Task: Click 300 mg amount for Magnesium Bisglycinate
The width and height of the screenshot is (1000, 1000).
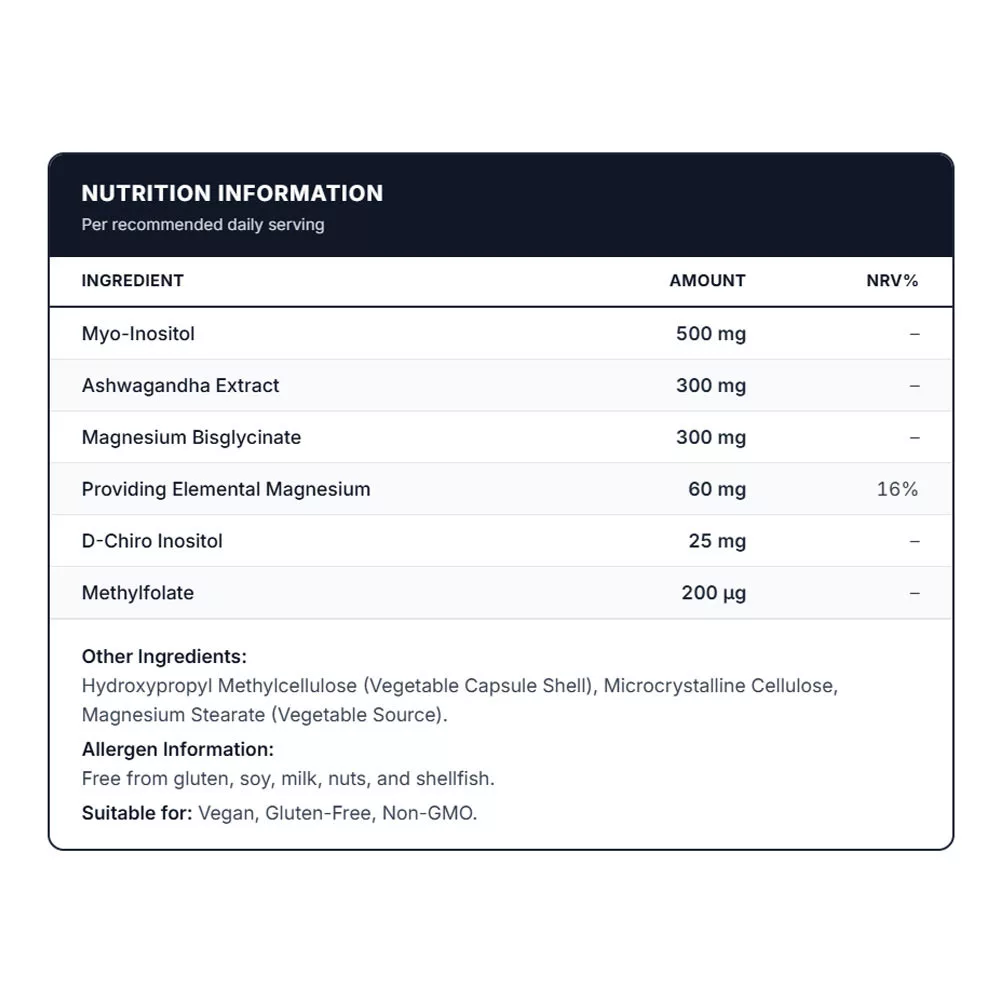Action: click(x=711, y=438)
